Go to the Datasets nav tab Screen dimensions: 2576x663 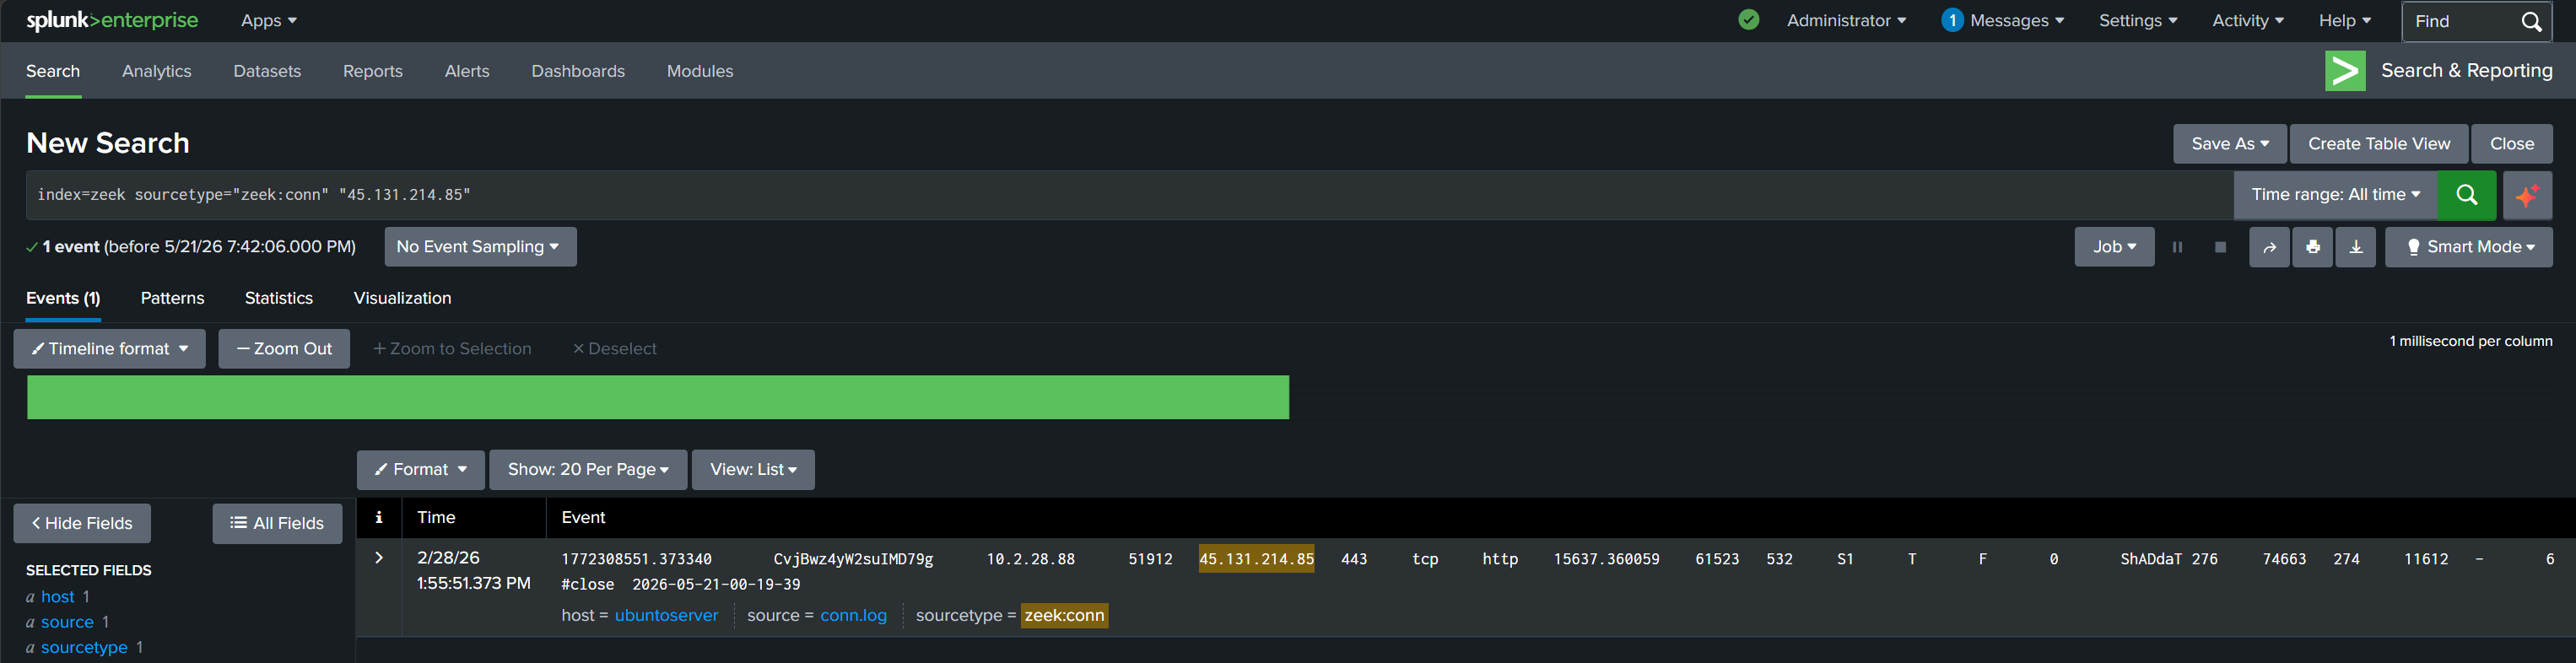point(267,71)
